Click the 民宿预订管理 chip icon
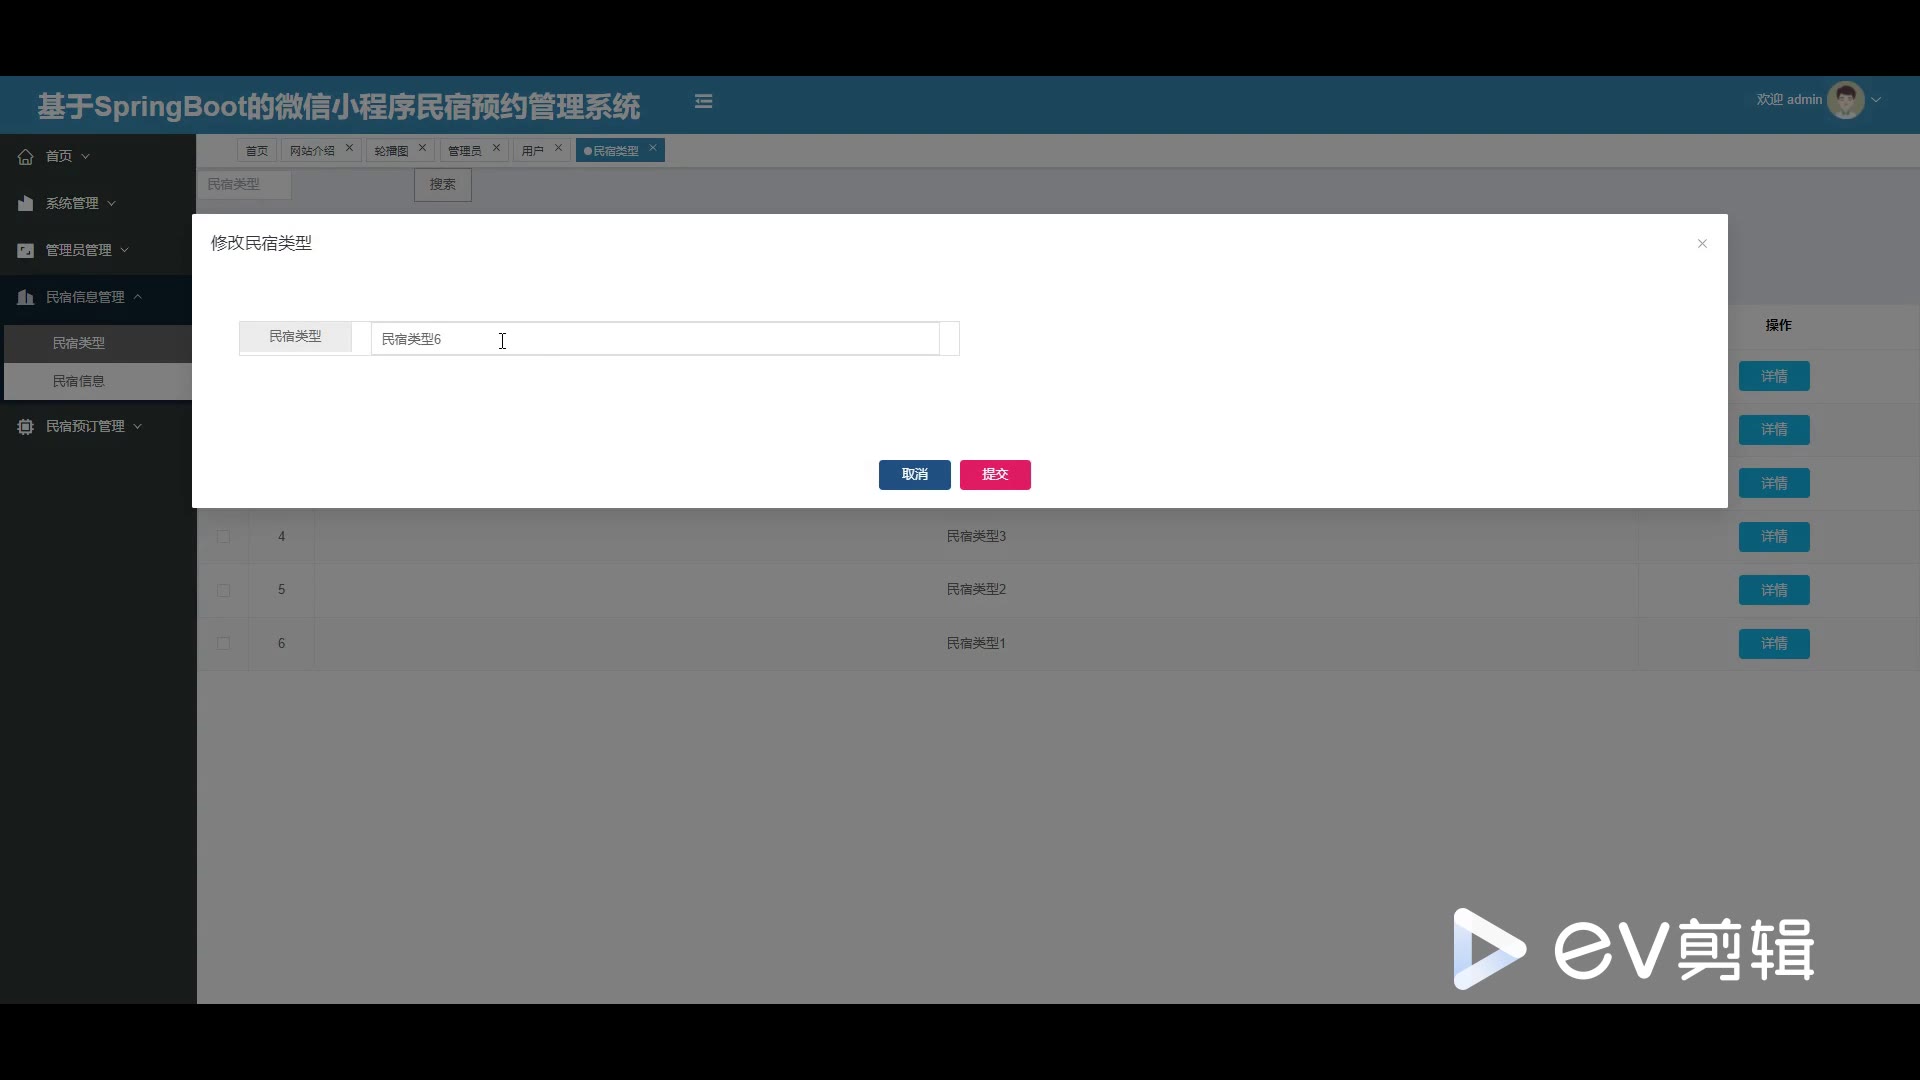 pos(26,426)
